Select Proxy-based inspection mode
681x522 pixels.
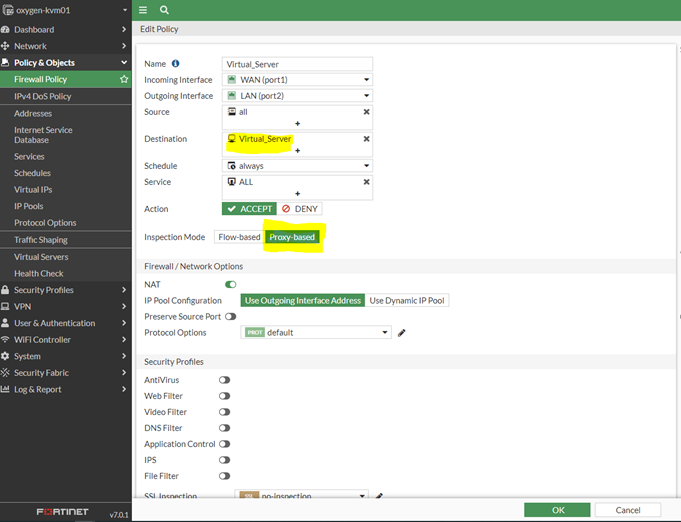pos(292,237)
